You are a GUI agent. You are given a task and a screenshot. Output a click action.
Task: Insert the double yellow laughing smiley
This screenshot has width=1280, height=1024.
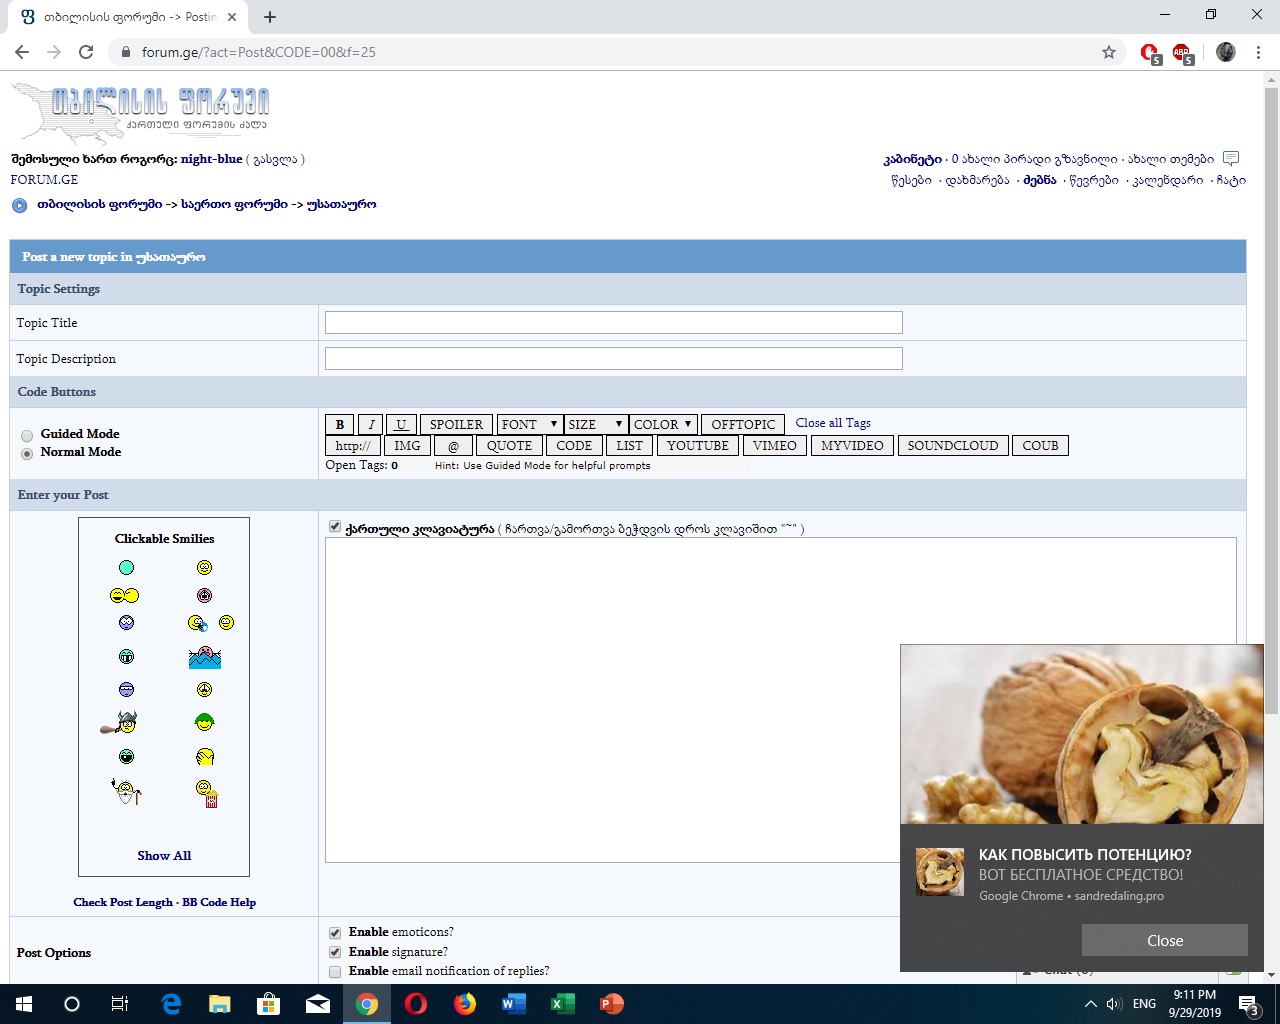coord(125,596)
